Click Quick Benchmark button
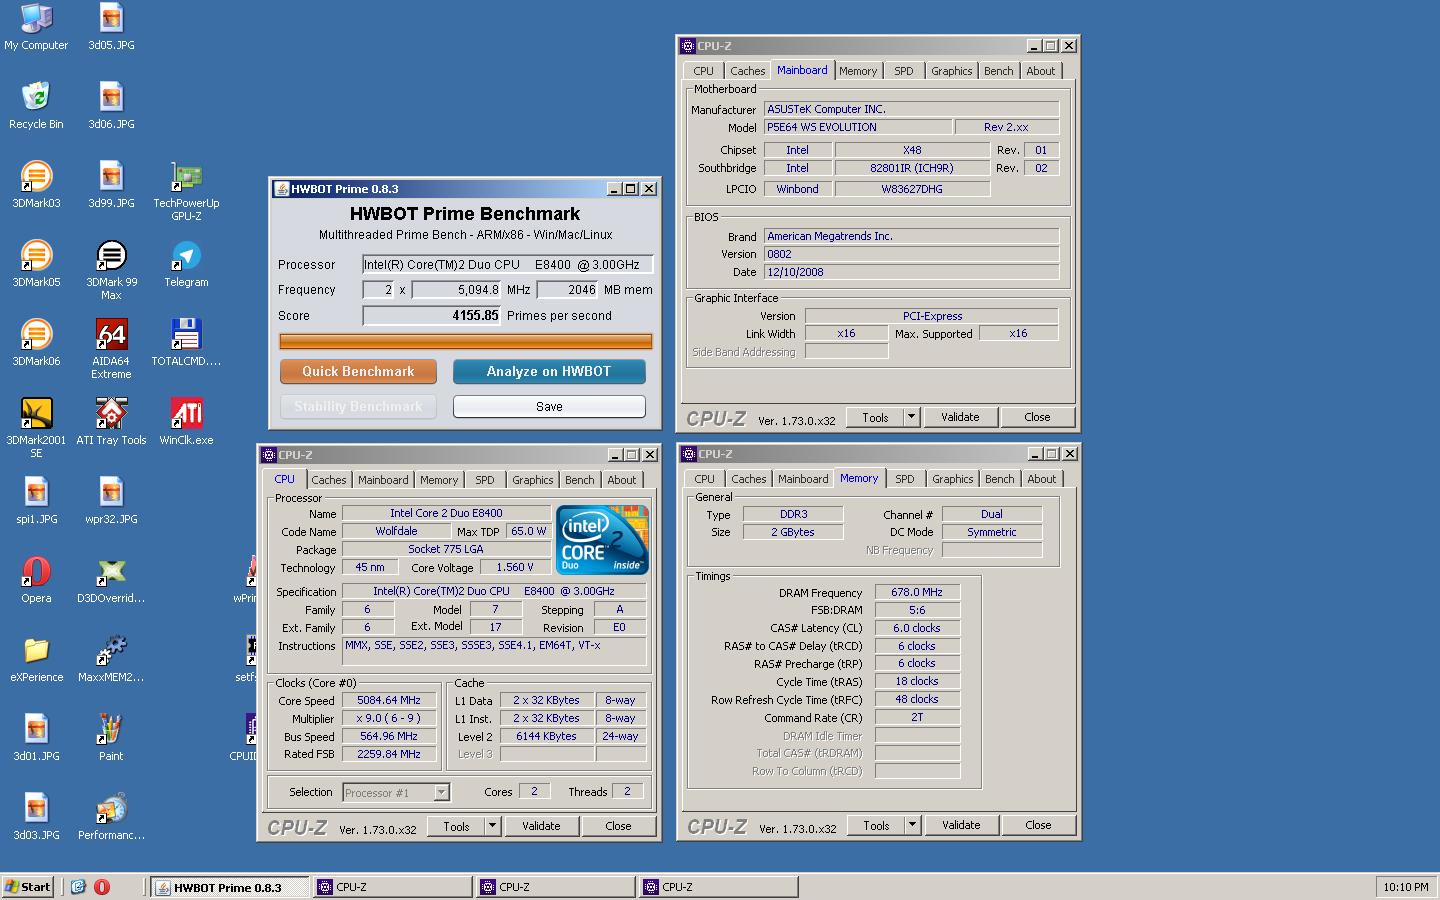The image size is (1440, 900). click(x=358, y=371)
